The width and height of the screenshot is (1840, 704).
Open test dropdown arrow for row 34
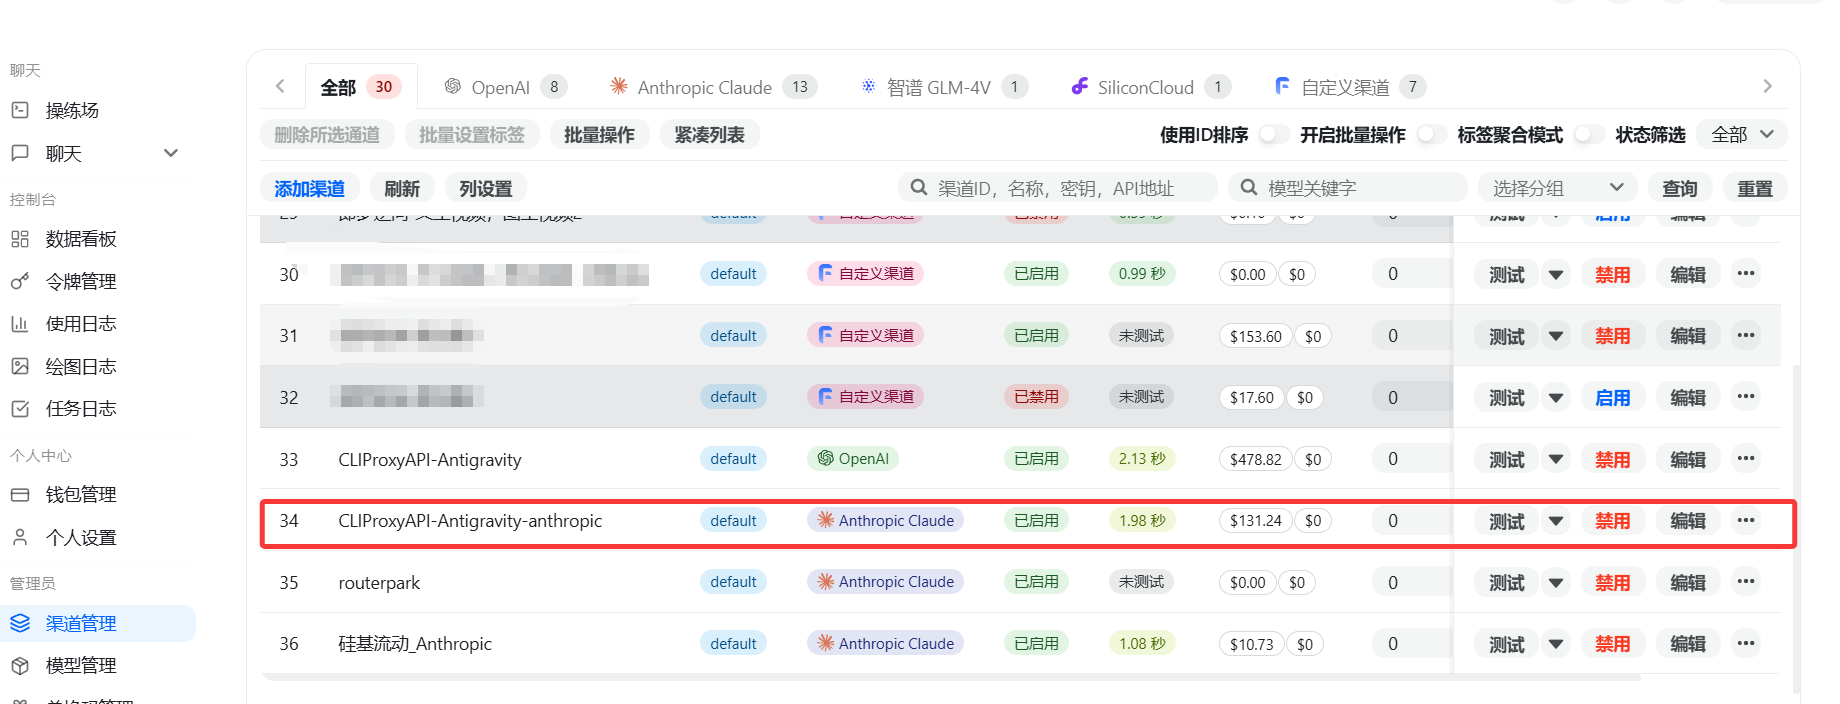click(1556, 521)
